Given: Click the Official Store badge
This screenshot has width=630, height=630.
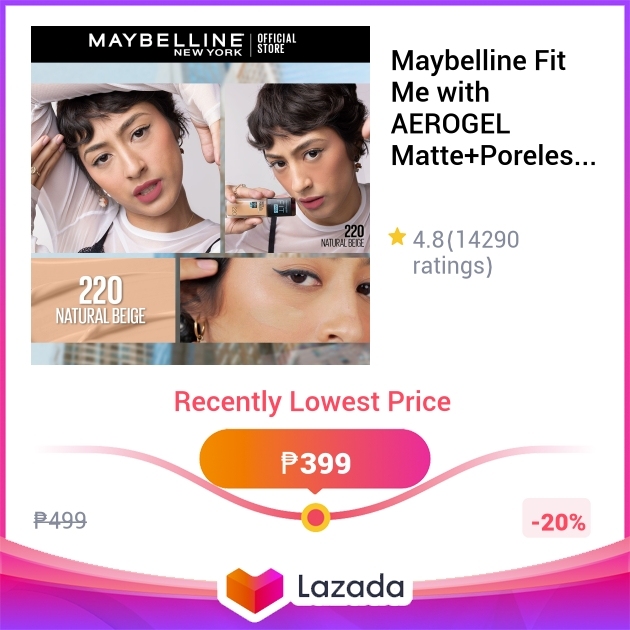Looking at the screenshot, I should pos(276,44).
